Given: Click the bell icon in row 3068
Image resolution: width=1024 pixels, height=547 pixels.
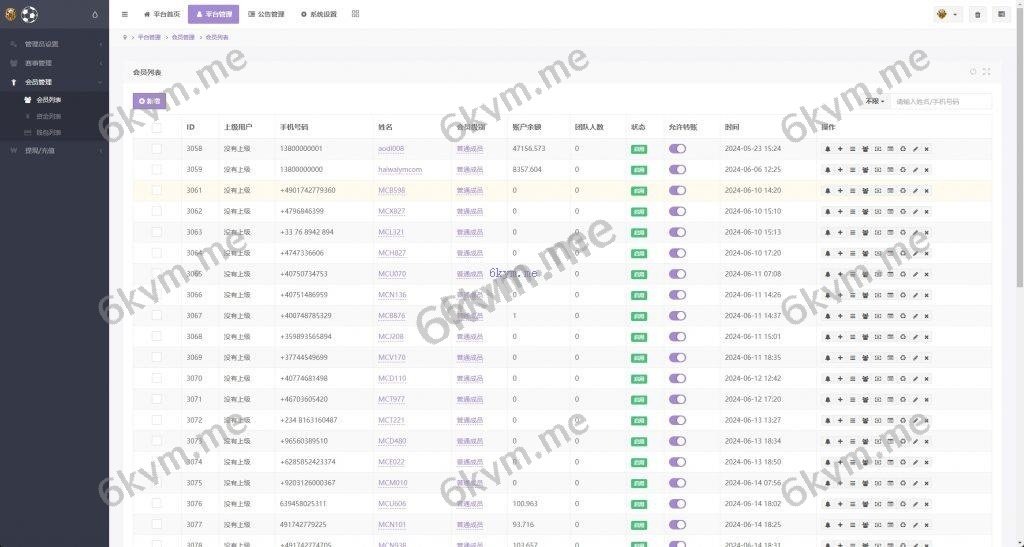Looking at the screenshot, I should click(x=827, y=337).
